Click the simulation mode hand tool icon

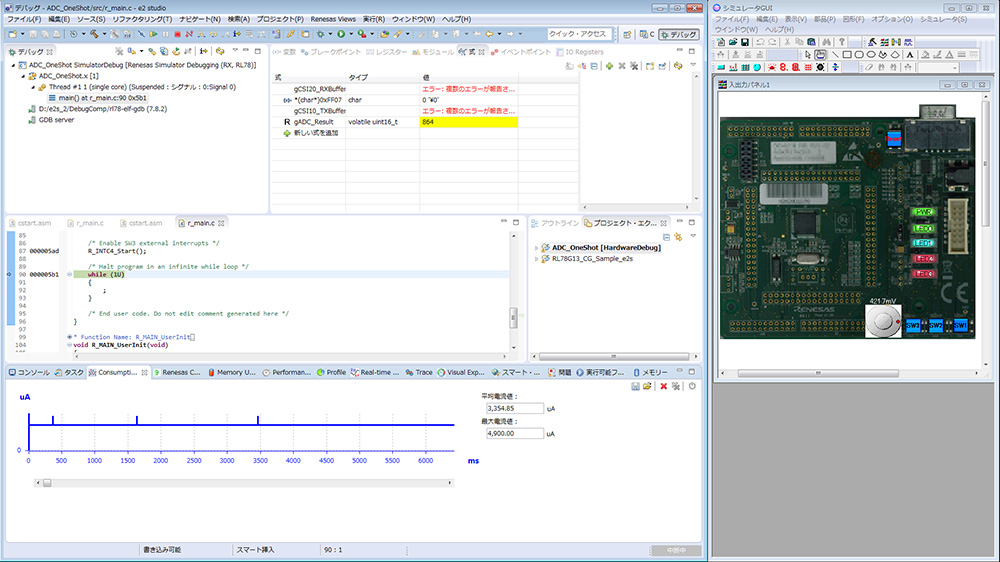[x=820, y=55]
